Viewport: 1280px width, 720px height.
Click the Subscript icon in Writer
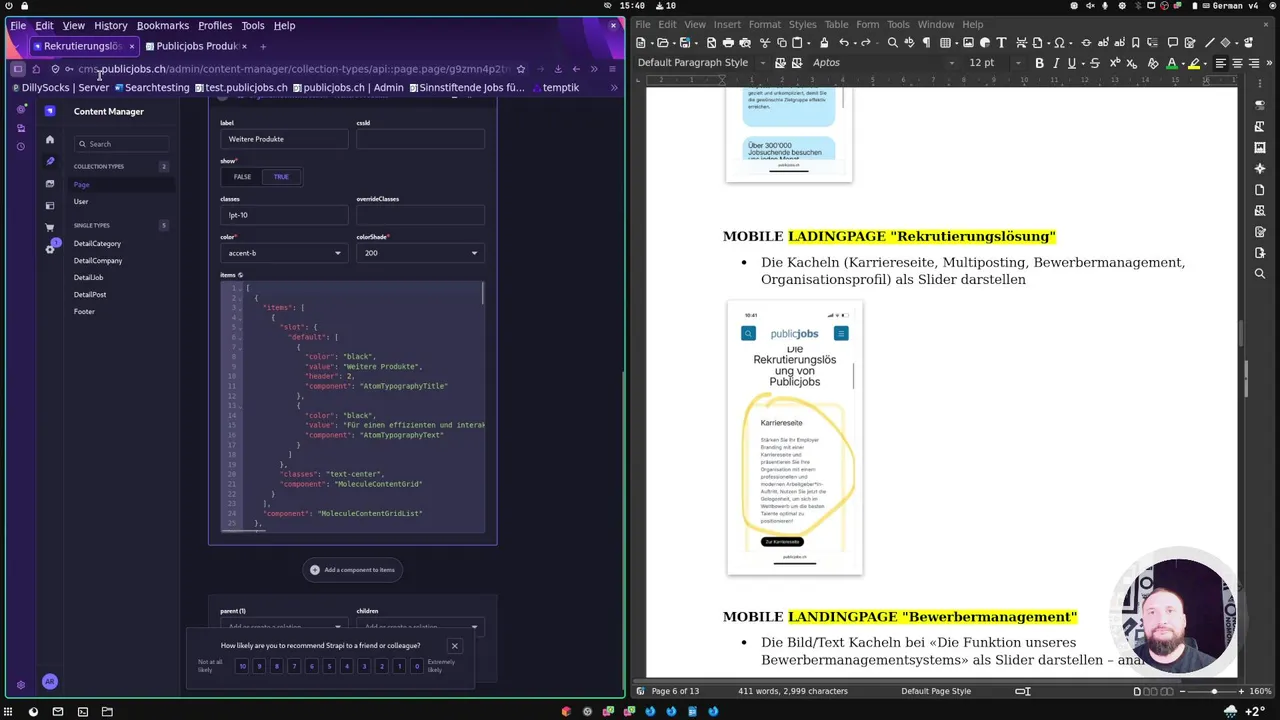point(1132,63)
